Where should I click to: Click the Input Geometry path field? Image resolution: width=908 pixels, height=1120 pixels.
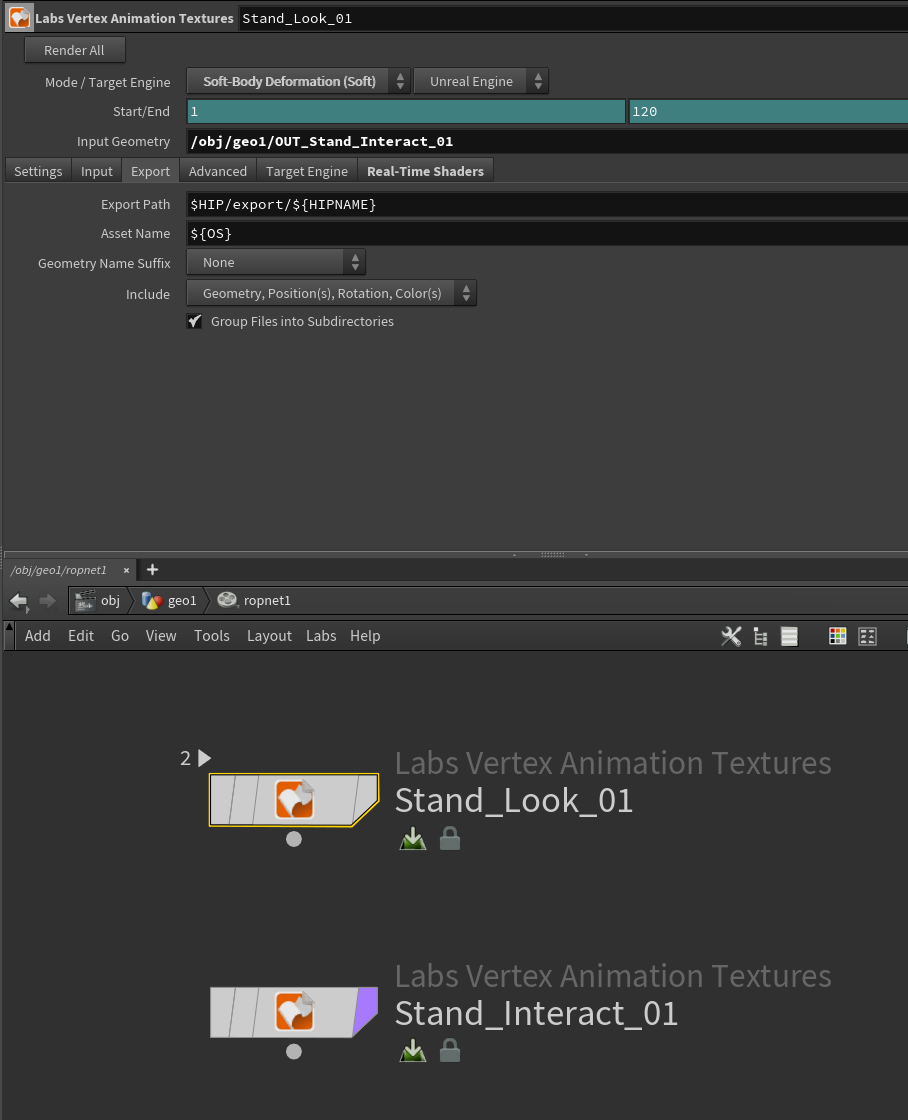tap(547, 141)
